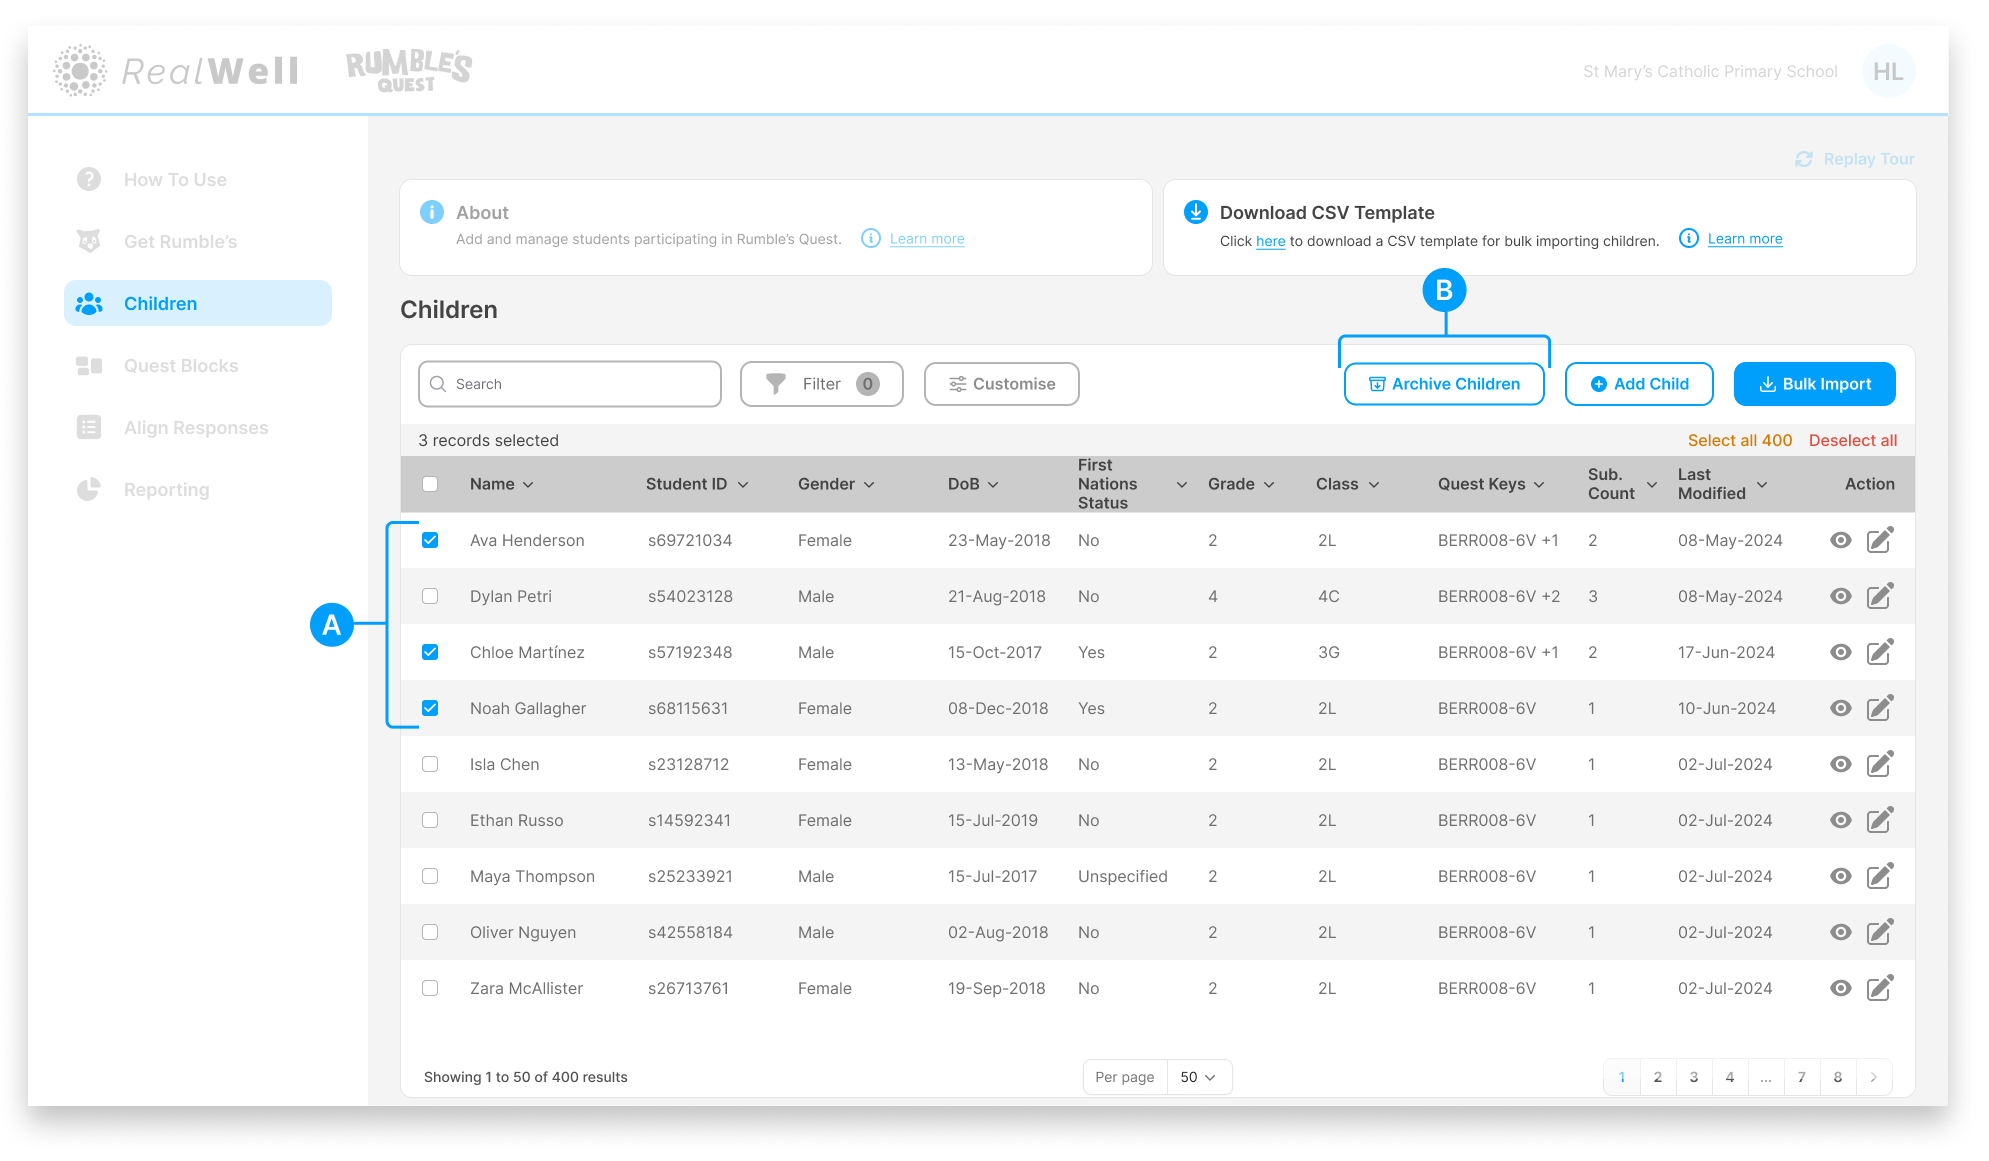The width and height of the screenshot is (1989, 1161).
Task: Click the Search input field
Action: click(570, 384)
